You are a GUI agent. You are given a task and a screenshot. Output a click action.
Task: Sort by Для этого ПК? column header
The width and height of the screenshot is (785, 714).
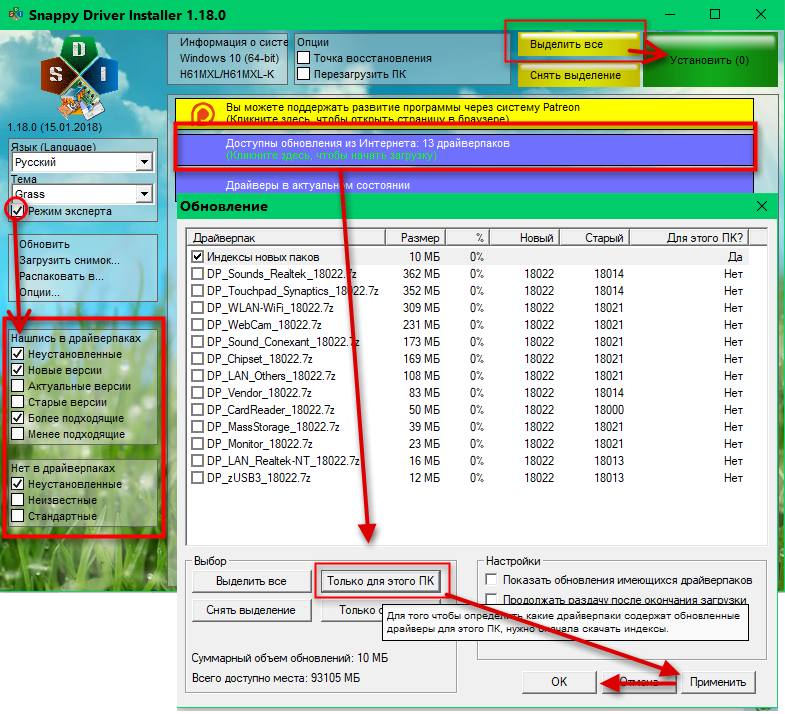point(689,238)
